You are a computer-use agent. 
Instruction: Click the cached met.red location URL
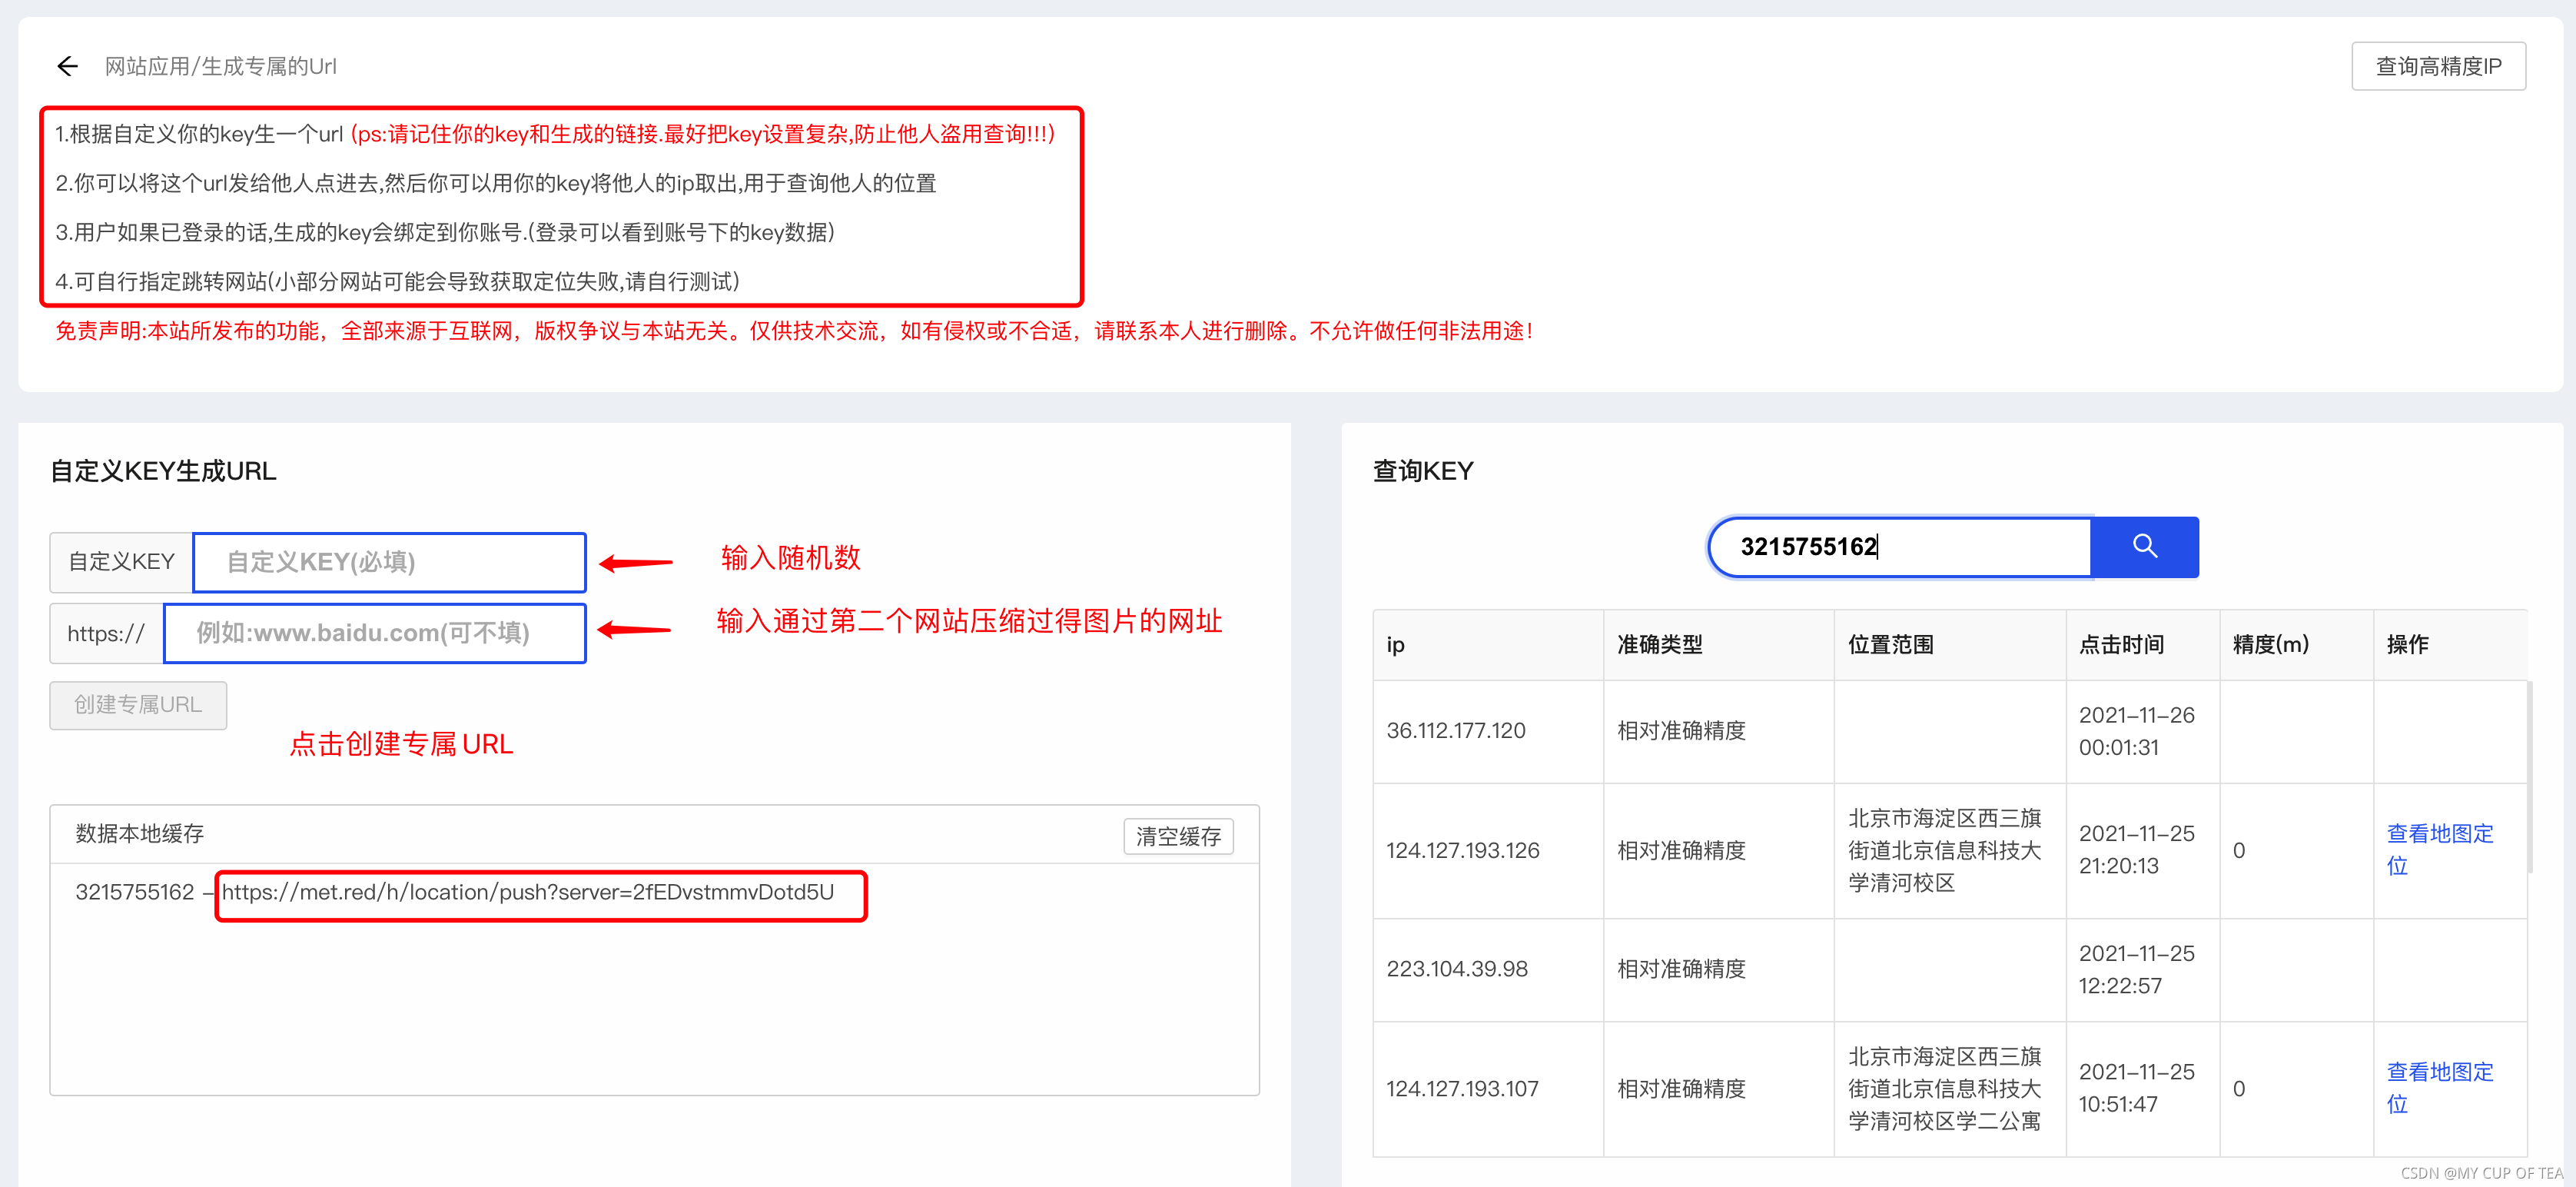[x=527, y=892]
